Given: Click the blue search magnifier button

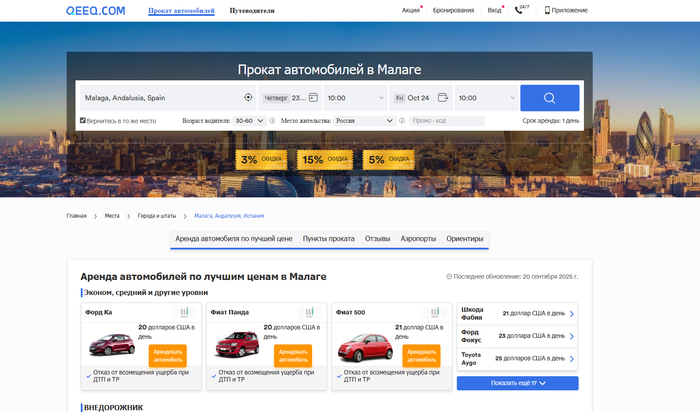Looking at the screenshot, I should tap(549, 98).
